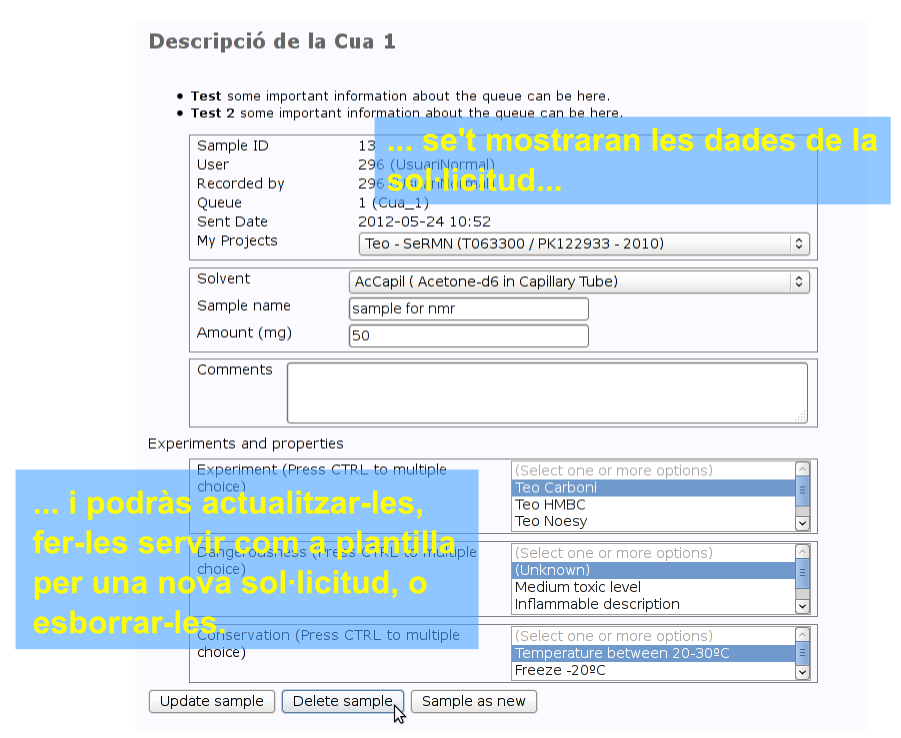Click the Sample as new button
The image size is (901, 738).
click(x=473, y=701)
